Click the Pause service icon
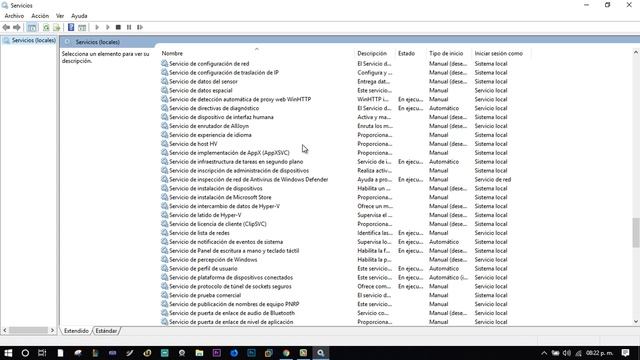The image size is (640, 360). (129, 27)
